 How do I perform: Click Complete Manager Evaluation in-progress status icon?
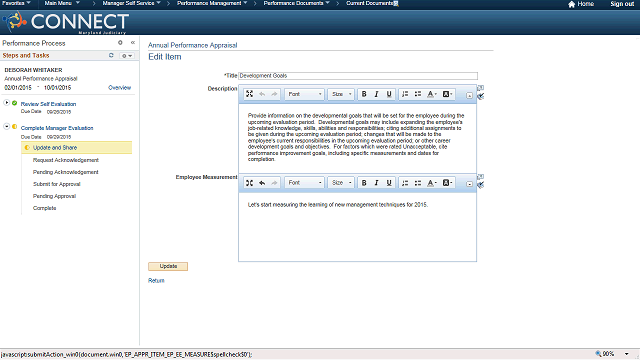(15, 127)
